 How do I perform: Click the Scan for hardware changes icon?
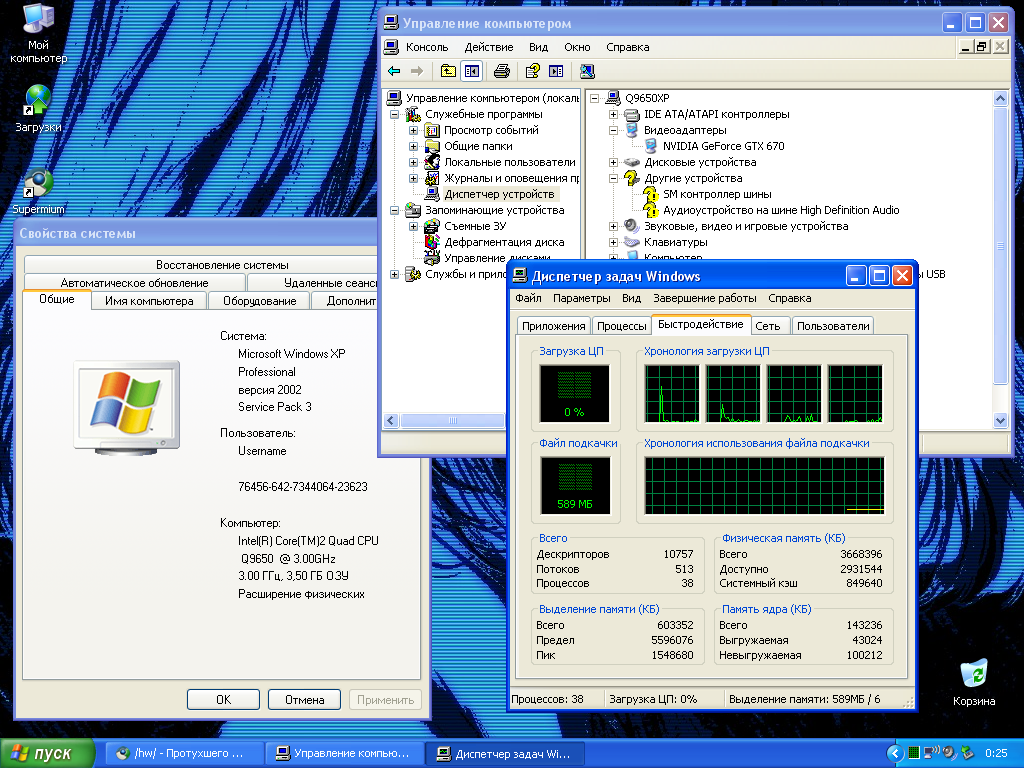[587, 71]
